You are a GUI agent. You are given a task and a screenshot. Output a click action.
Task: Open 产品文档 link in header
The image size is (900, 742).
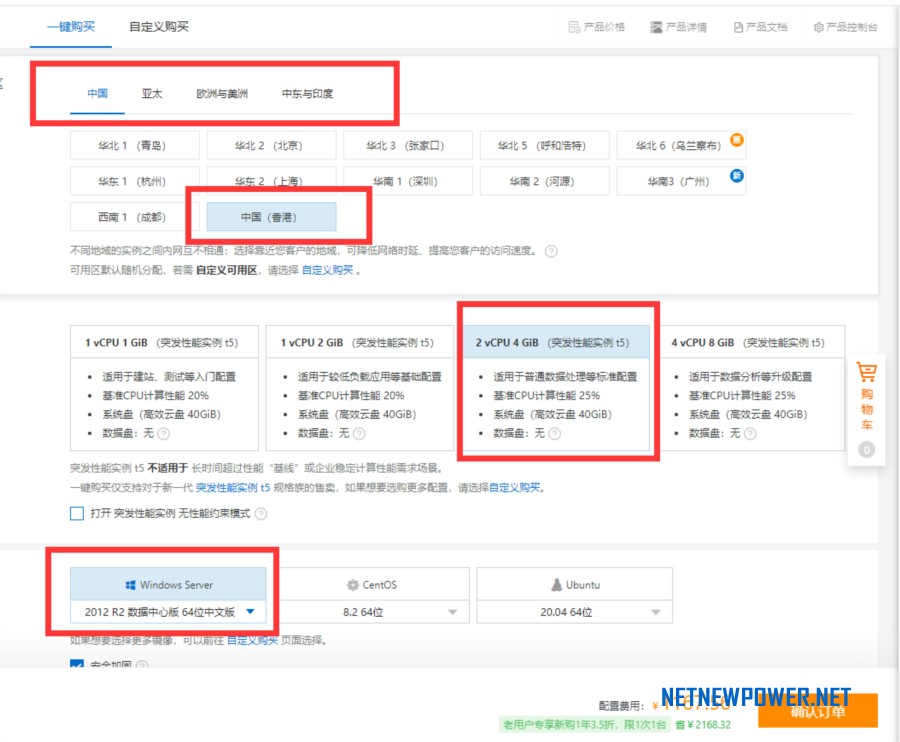[x=761, y=27]
